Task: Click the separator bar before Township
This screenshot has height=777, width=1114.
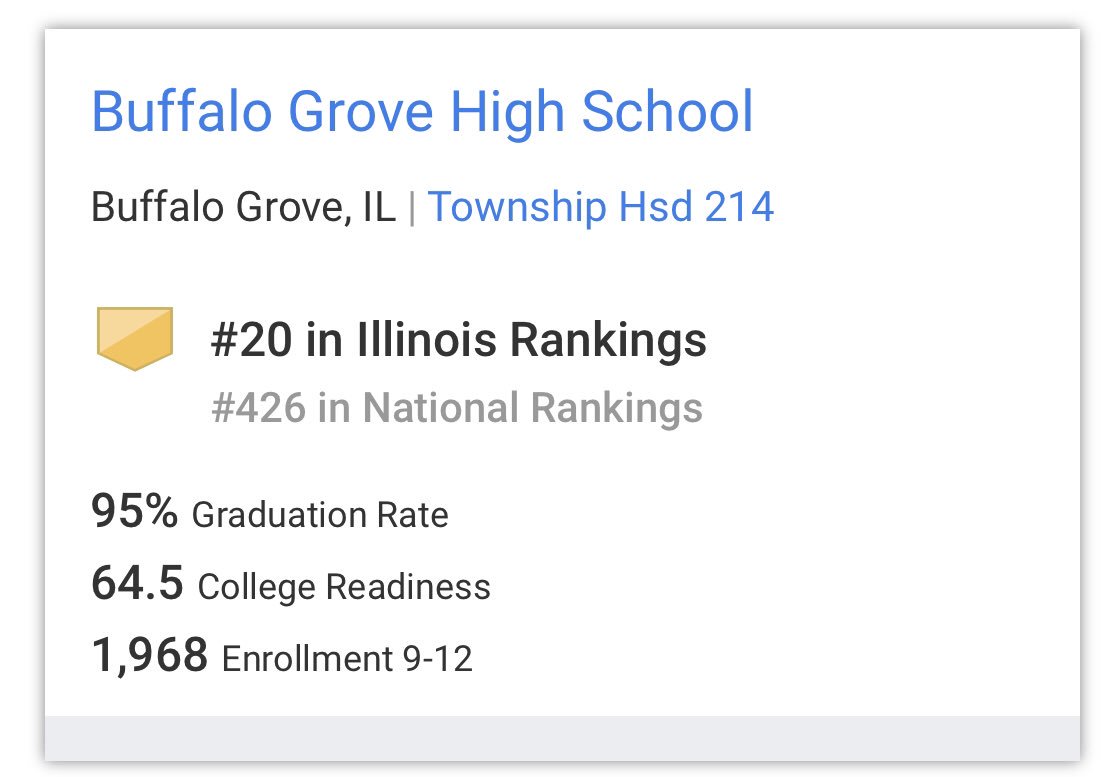Action: (x=412, y=207)
